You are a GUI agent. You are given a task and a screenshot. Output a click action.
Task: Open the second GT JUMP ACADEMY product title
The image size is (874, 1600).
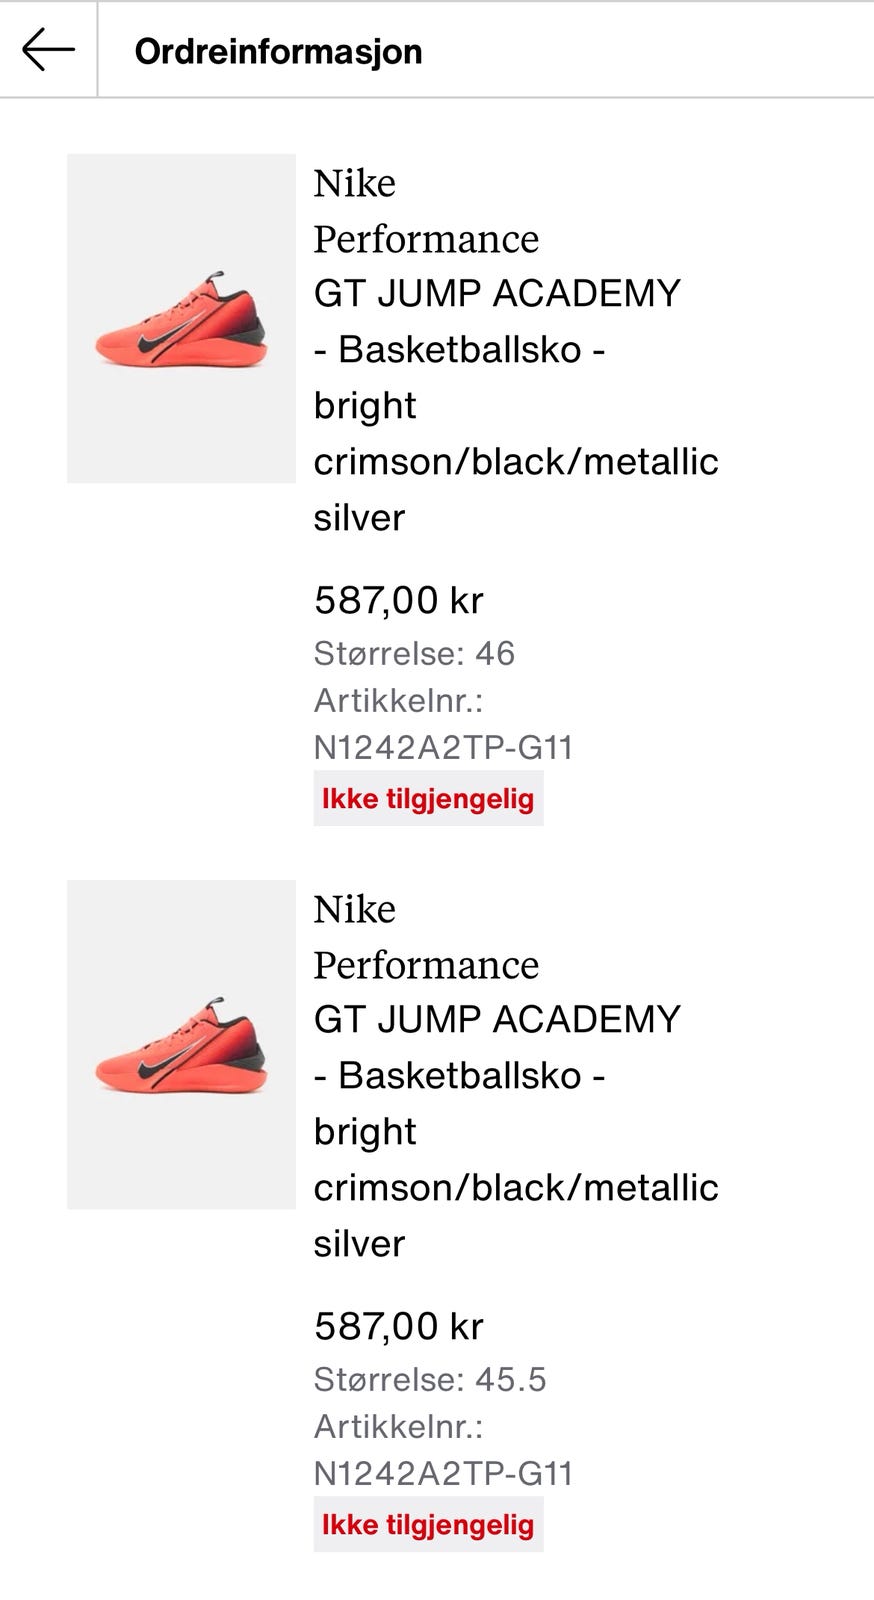pyautogui.click(x=497, y=1020)
